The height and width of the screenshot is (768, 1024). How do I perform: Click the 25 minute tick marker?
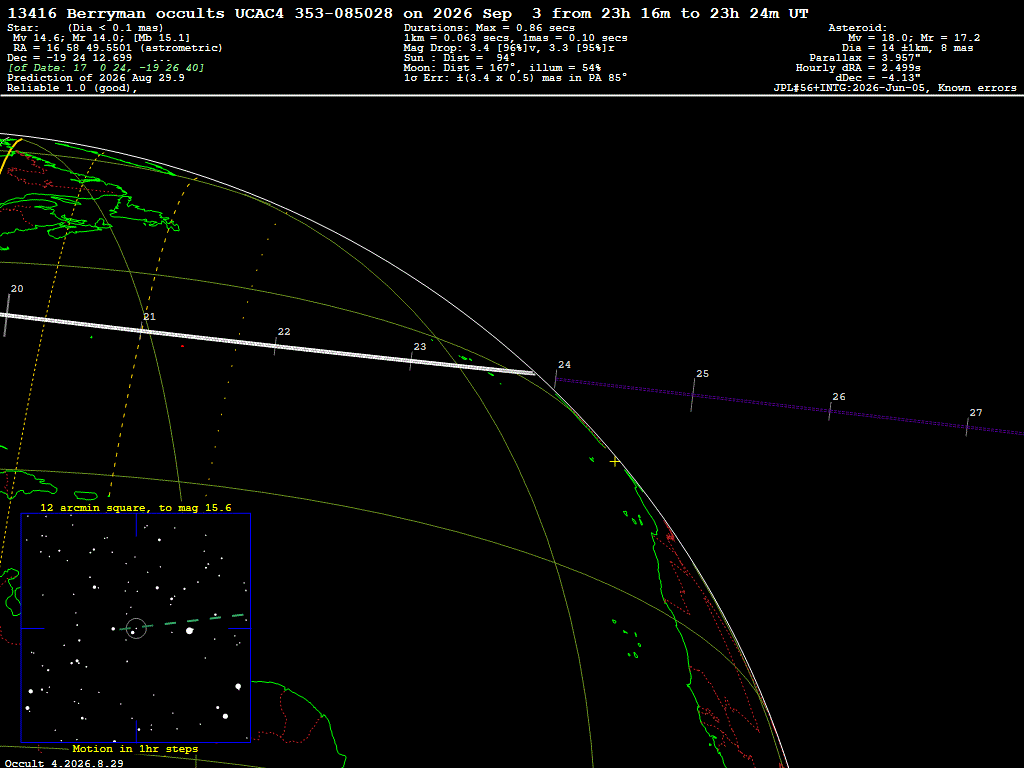coord(693,395)
